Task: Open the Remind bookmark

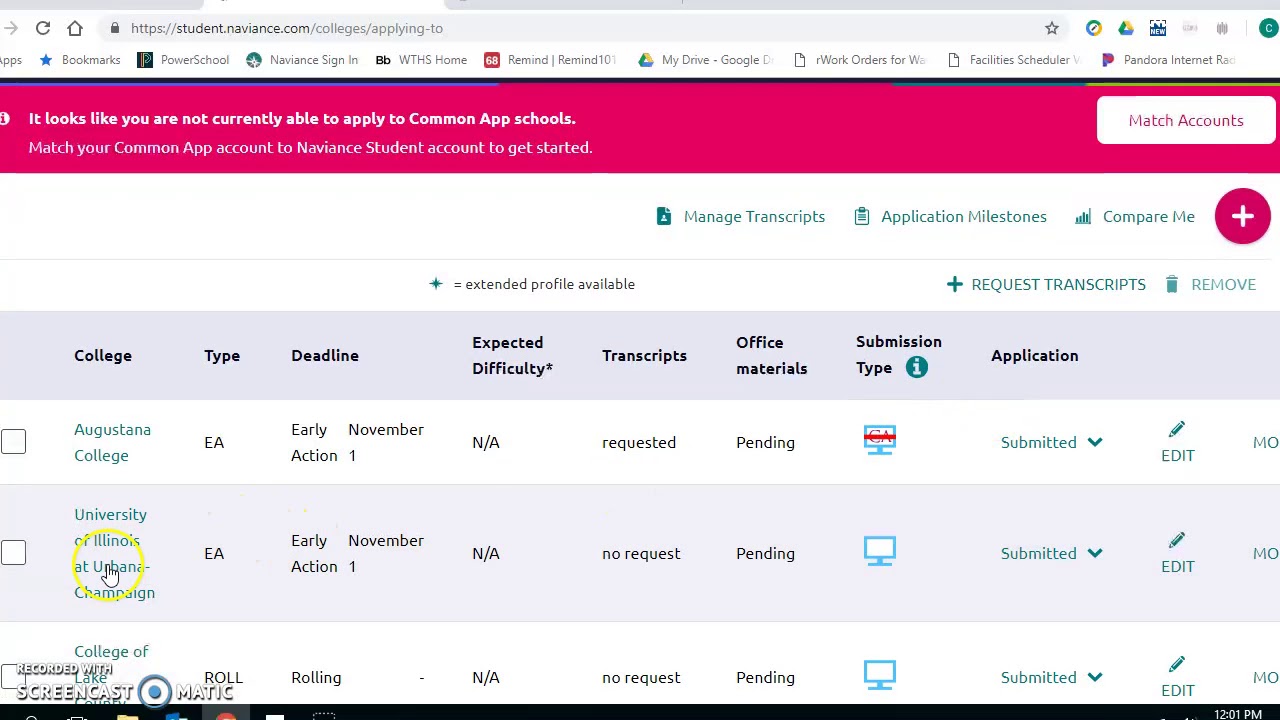Action: 550,60
